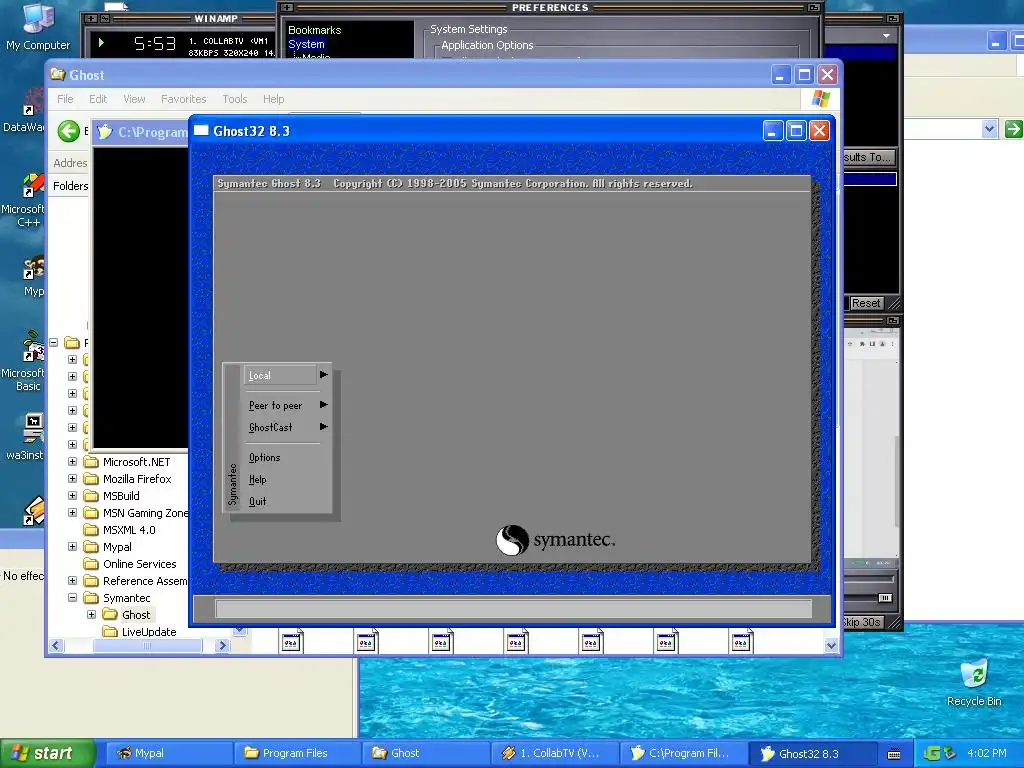Open the My Computer desktop icon
Image resolution: width=1024 pixels, height=768 pixels.
pyautogui.click(x=38, y=27)
